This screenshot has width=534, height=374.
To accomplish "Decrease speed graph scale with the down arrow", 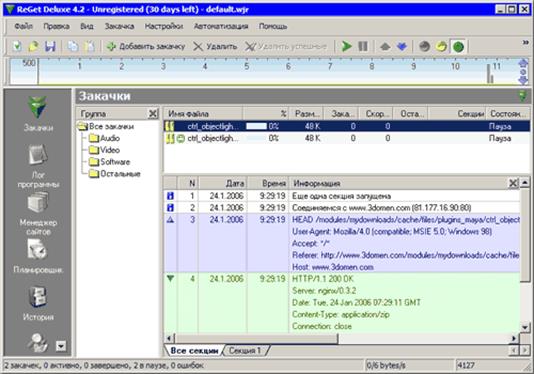I will 523,80.
